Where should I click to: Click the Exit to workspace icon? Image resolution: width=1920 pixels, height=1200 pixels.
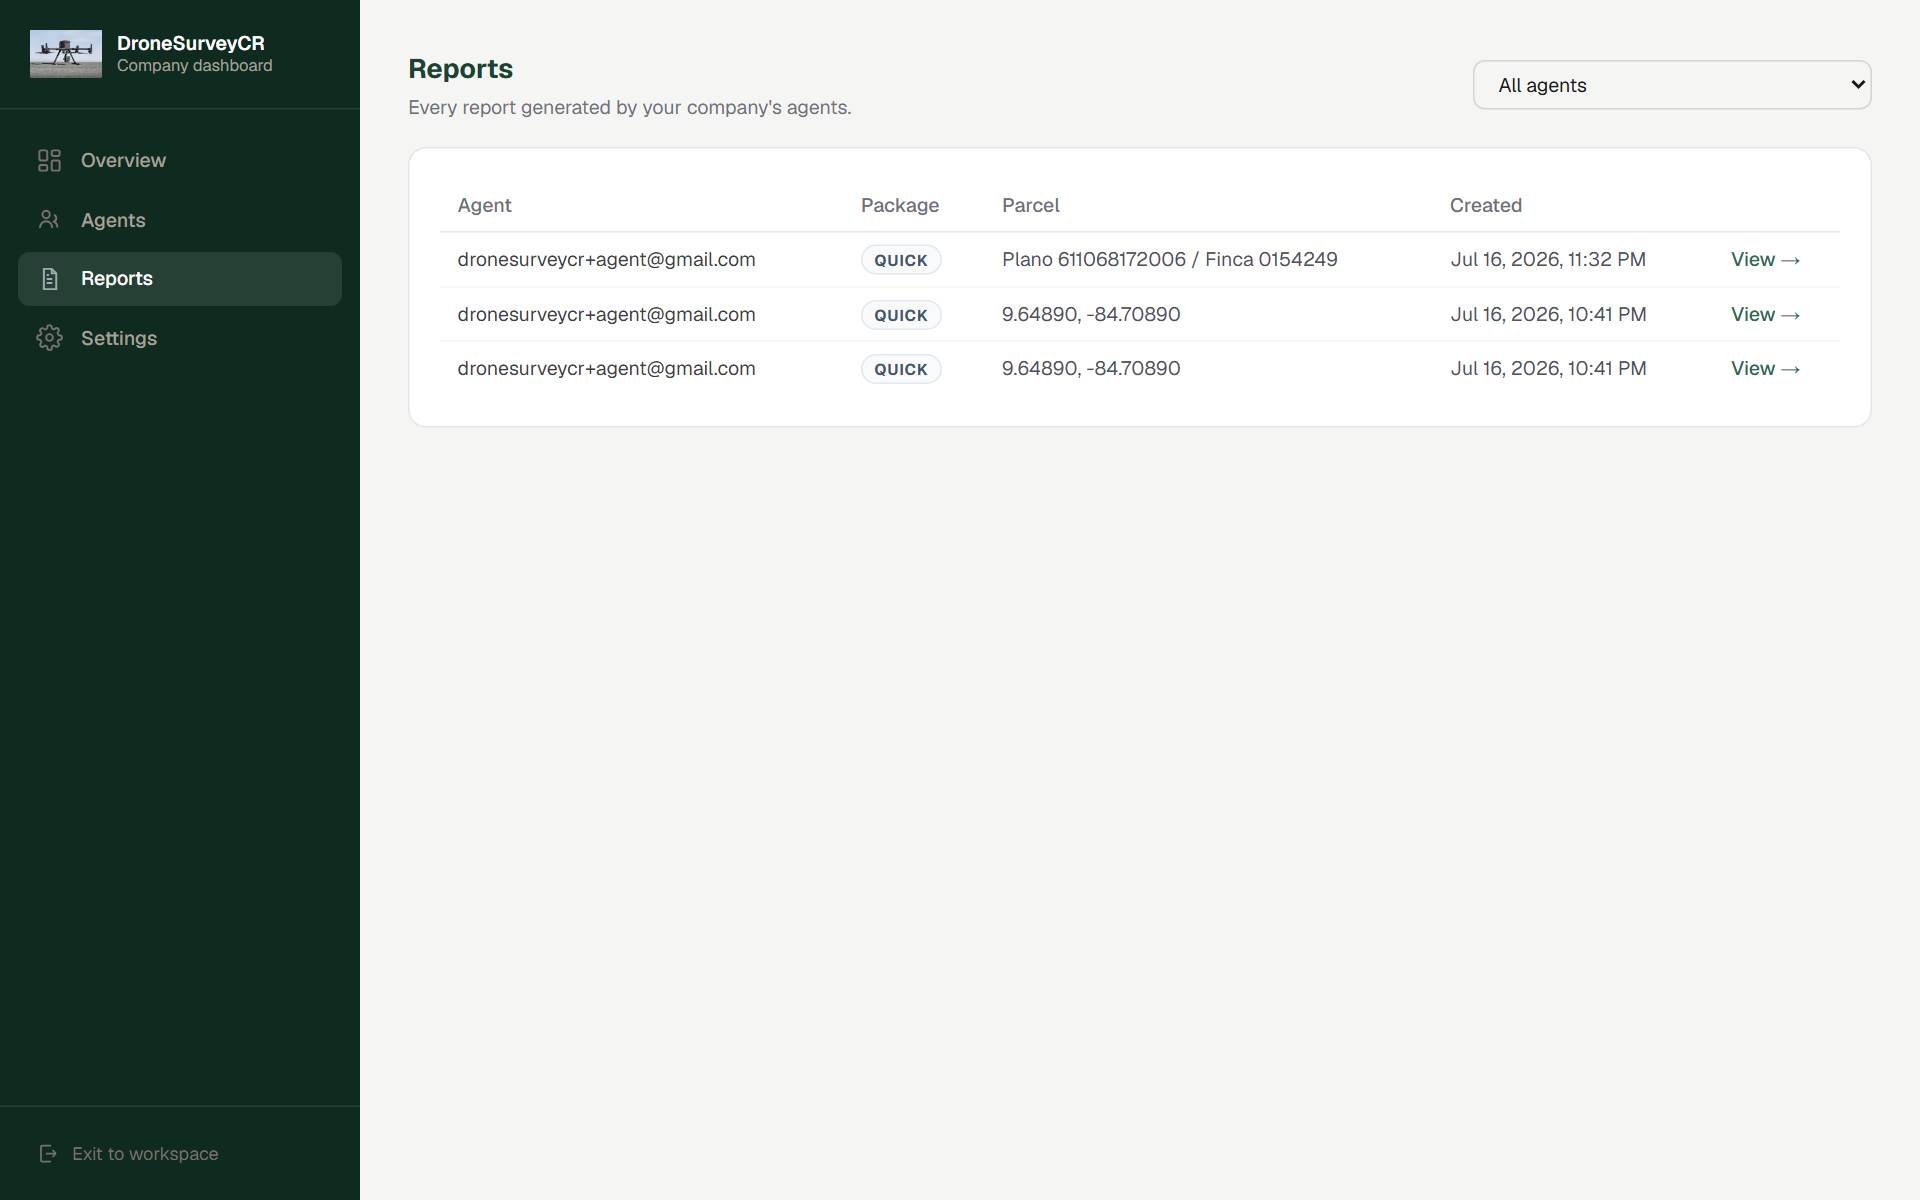(48, 1154)
